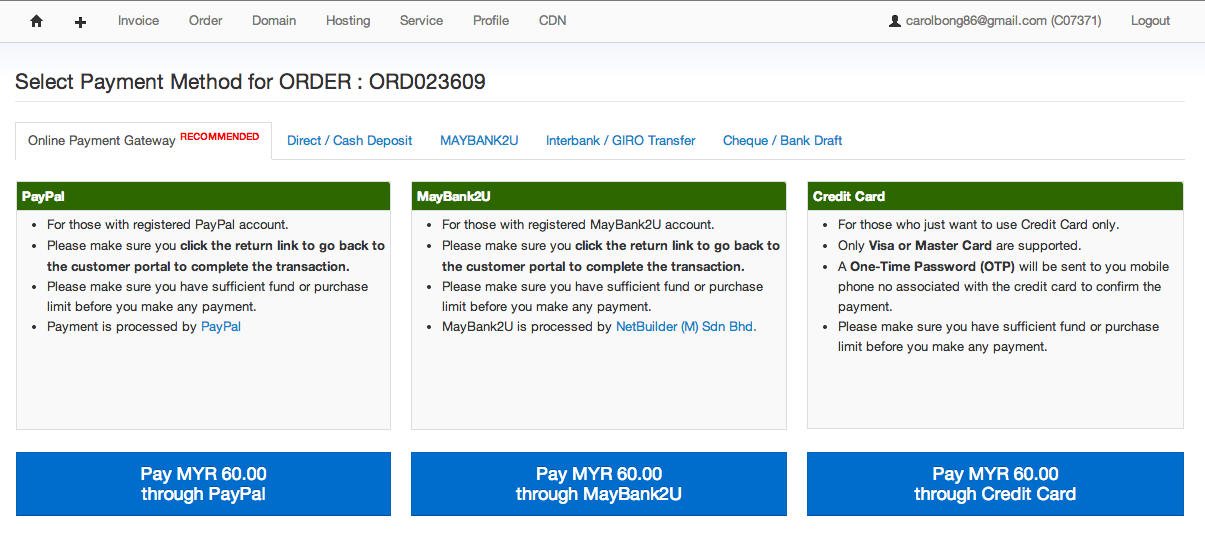Log out of the portal
This screenshot has height=538, width=1205.
point(1150,21)
